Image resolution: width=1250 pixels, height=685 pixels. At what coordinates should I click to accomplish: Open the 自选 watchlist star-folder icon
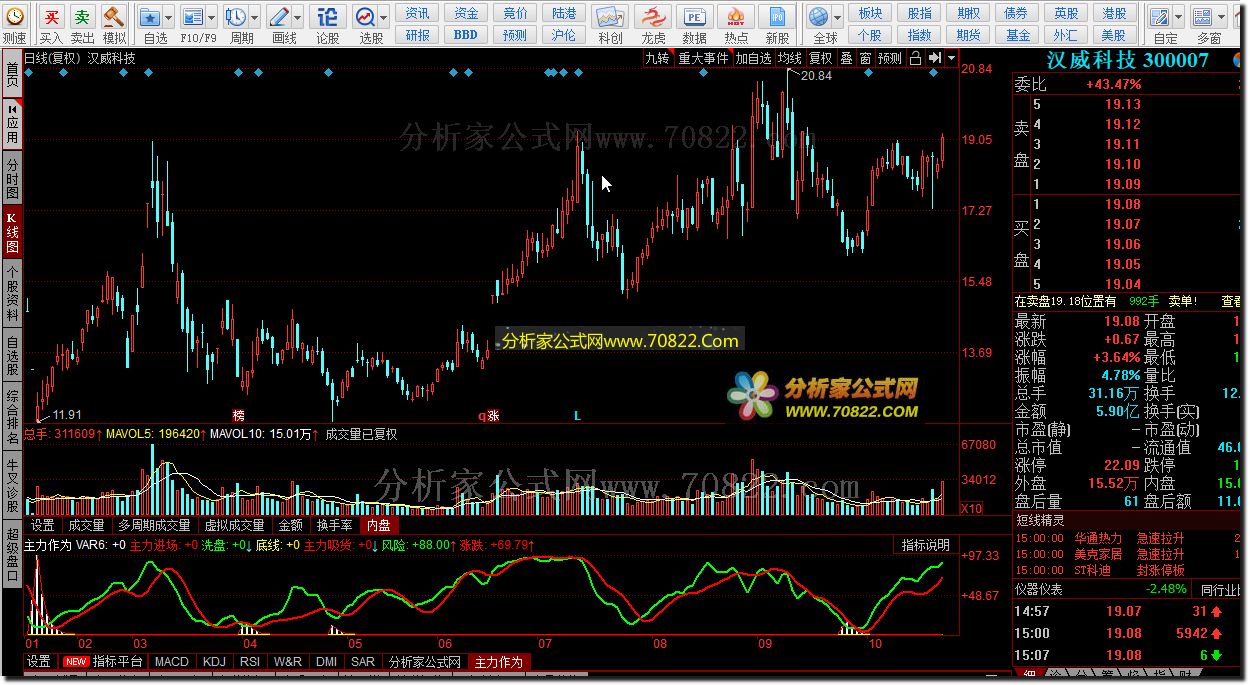[150, 17]
